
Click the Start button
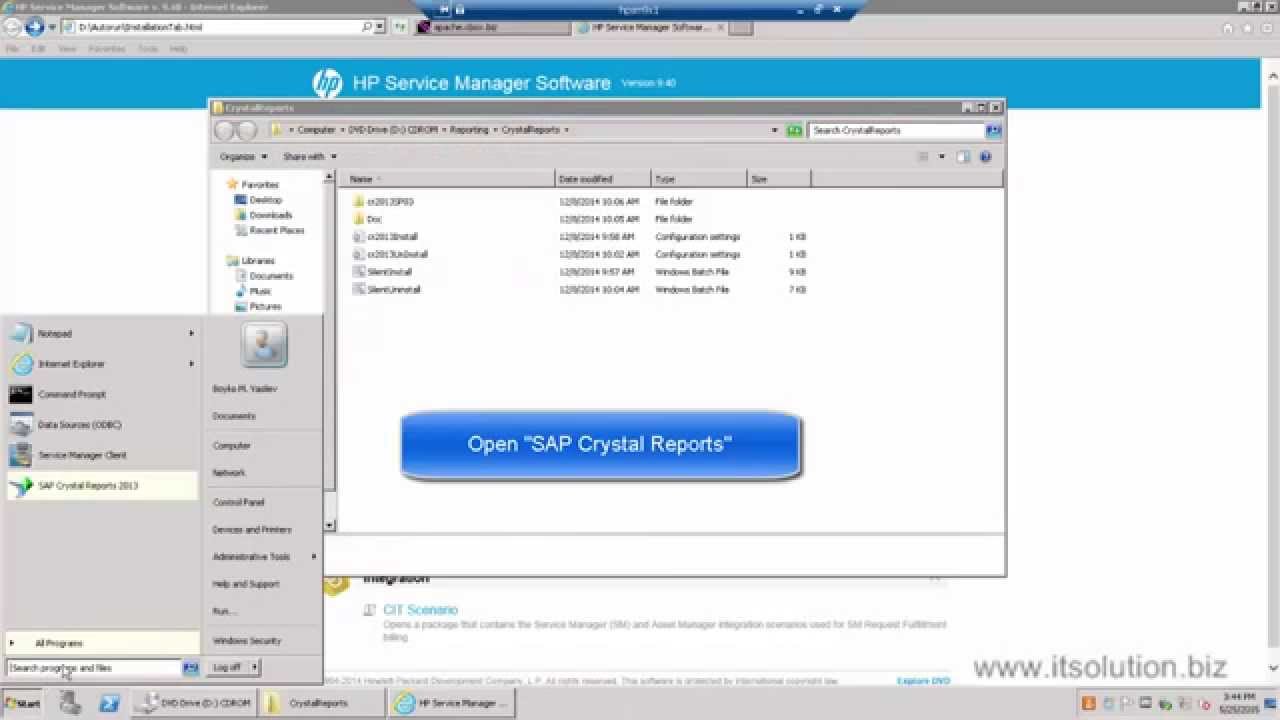22,703
